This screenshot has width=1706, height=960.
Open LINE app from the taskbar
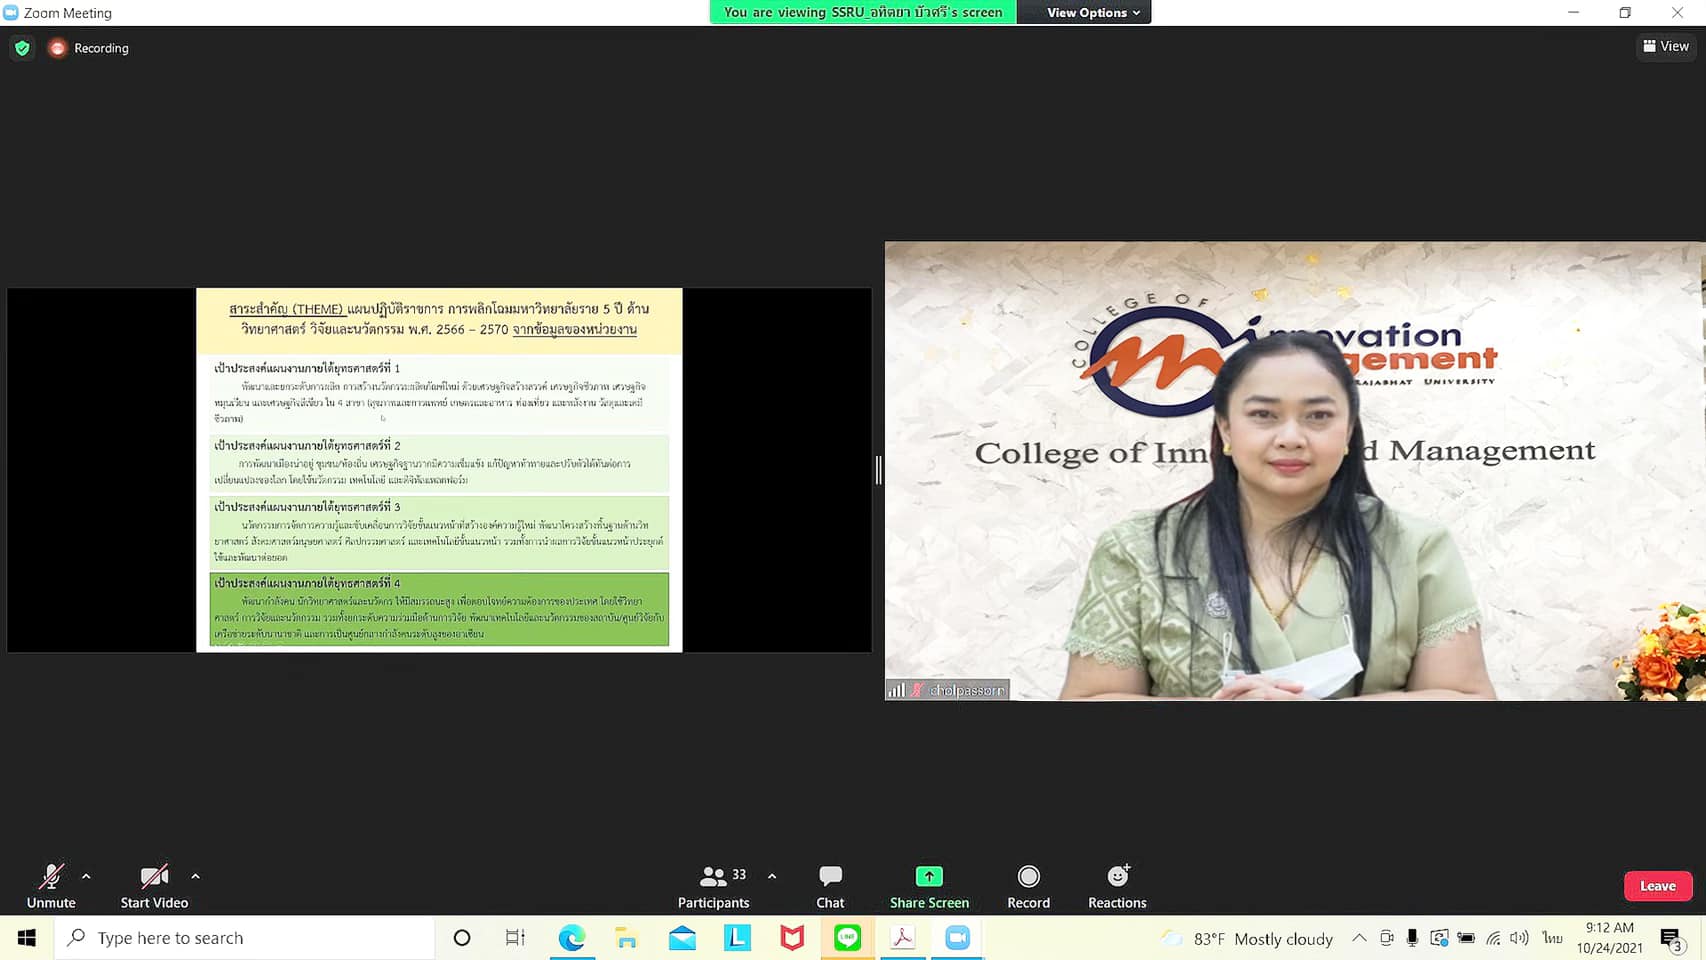click(847, 938)
